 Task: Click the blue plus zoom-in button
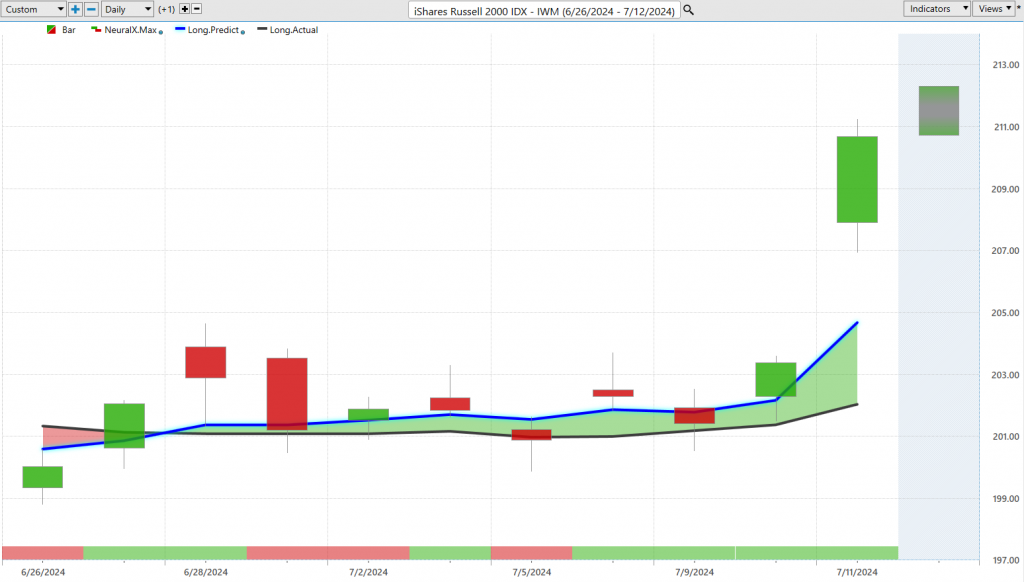coord(75,9)
